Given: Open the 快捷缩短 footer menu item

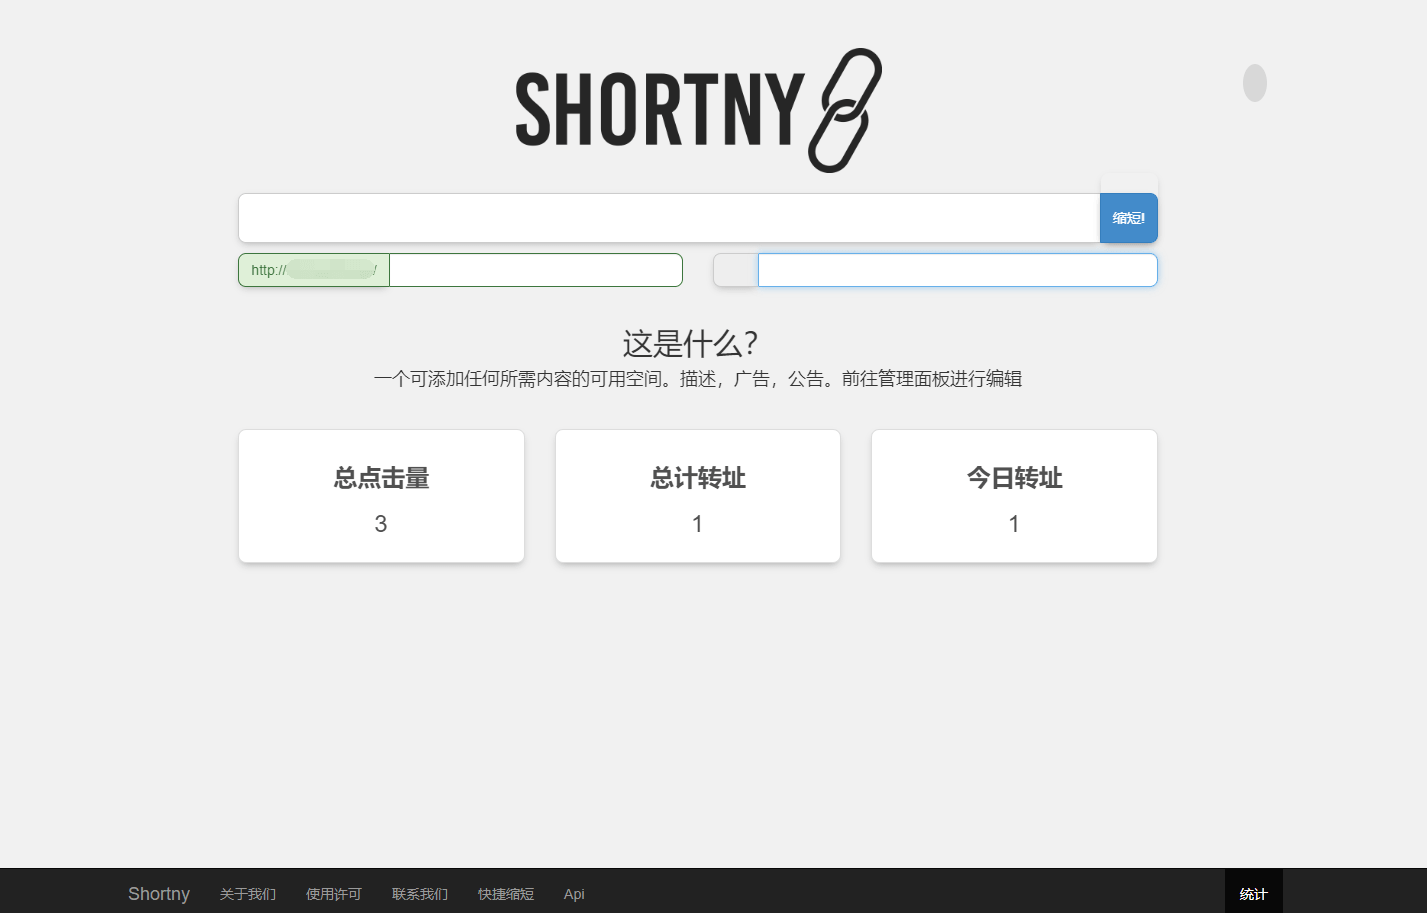Looking at the screenshot, I should 506,894.
